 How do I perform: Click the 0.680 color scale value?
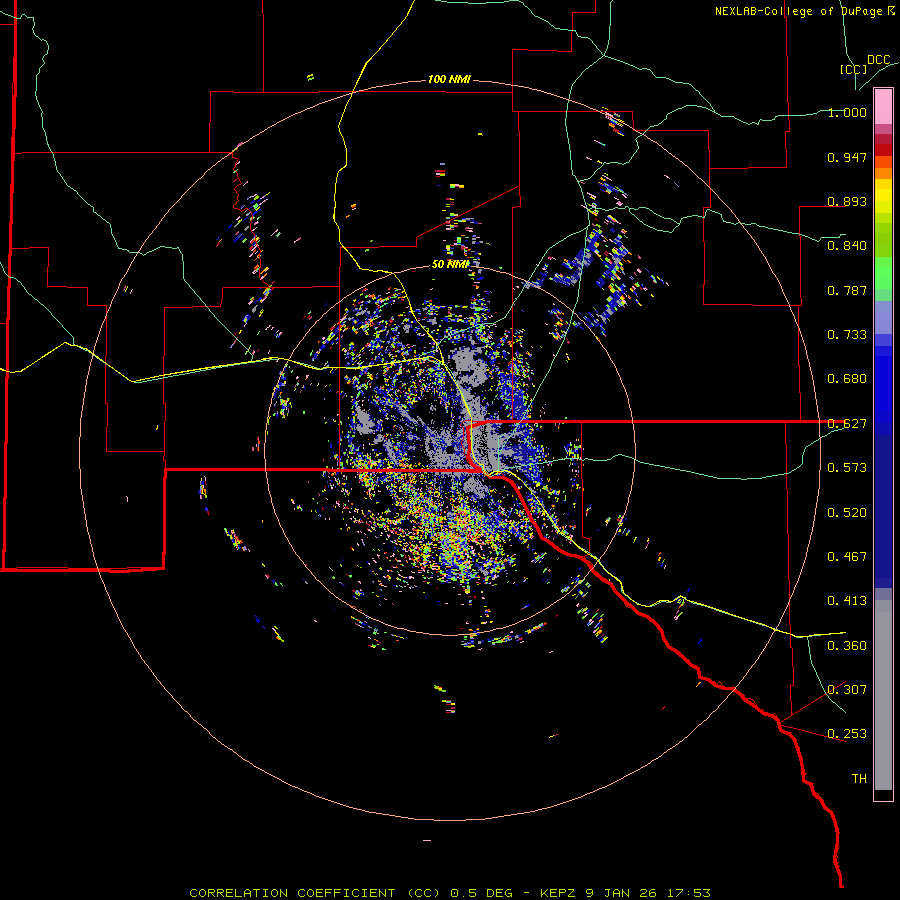[x=847, y=379]
